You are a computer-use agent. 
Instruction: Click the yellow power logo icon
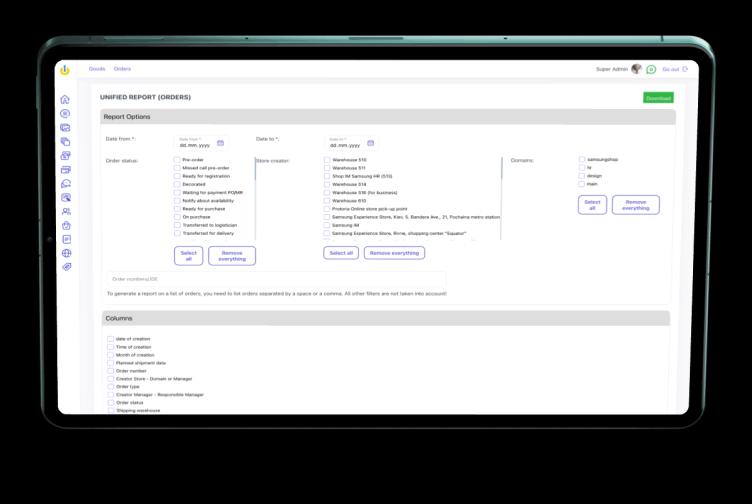click(65, 69)
